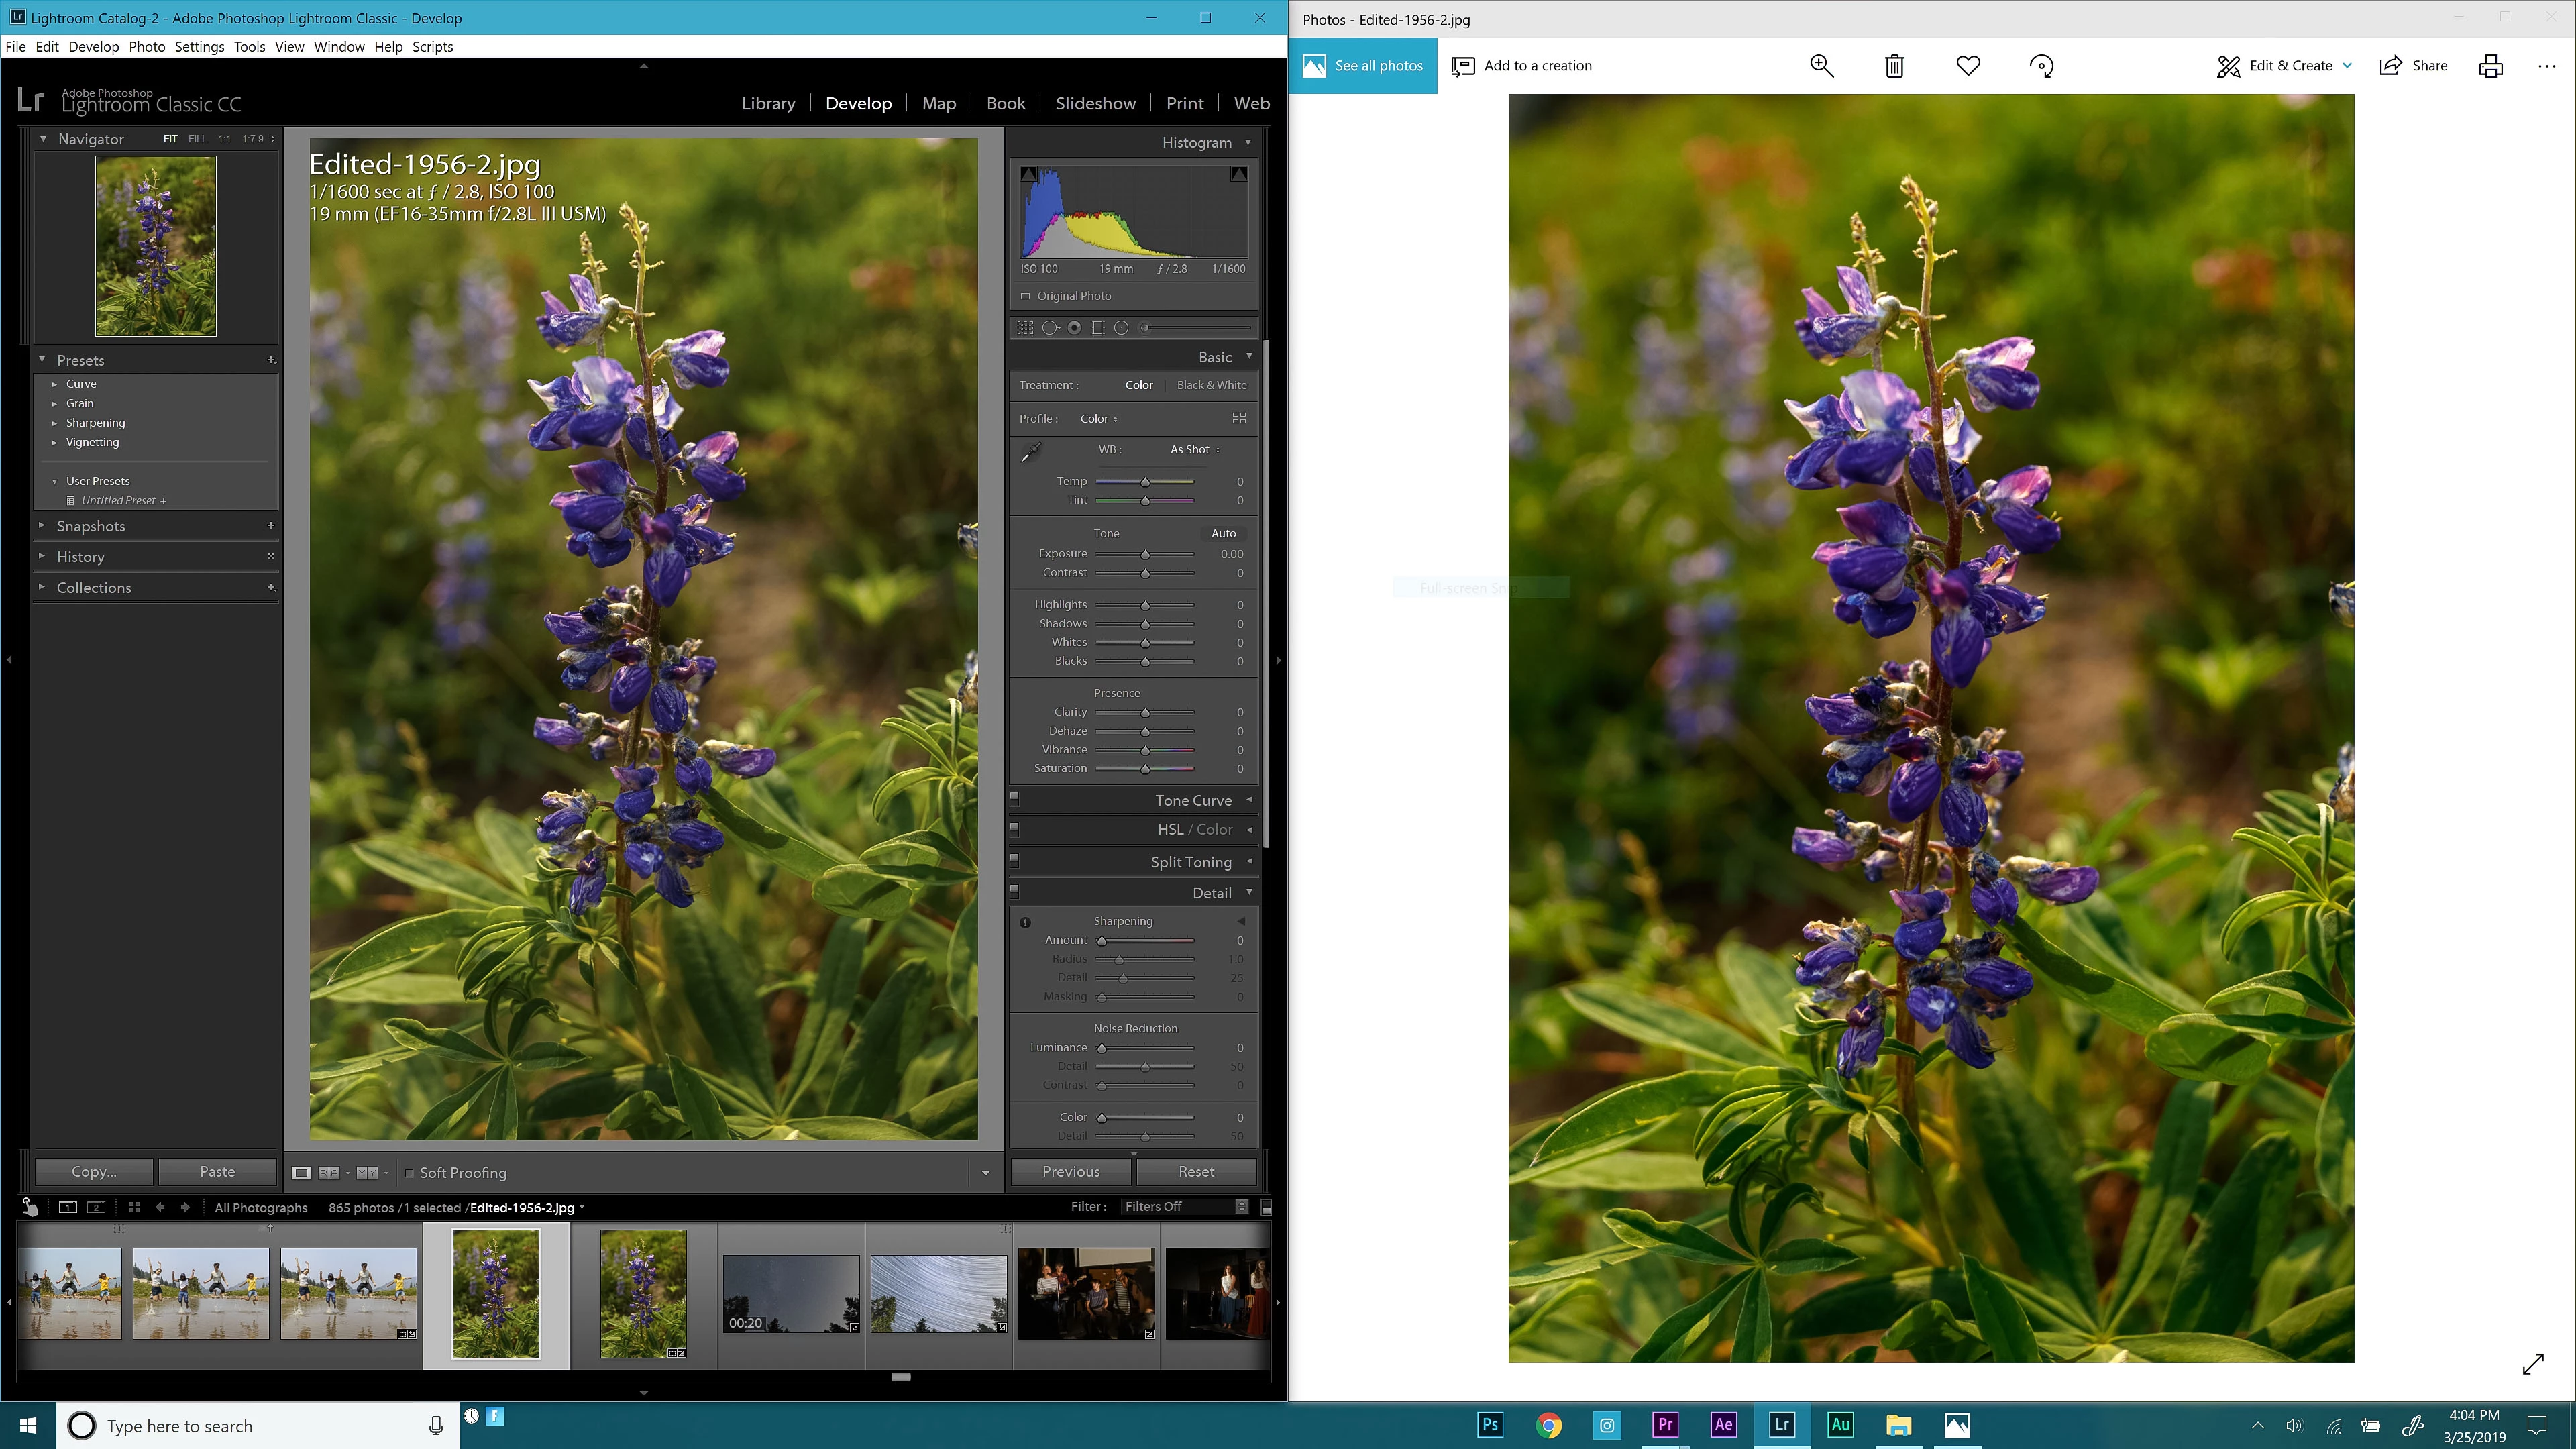
Task: Select the star trails filmstrip thumbnail
Action: pyautogui.click(x=938, y=1294)
